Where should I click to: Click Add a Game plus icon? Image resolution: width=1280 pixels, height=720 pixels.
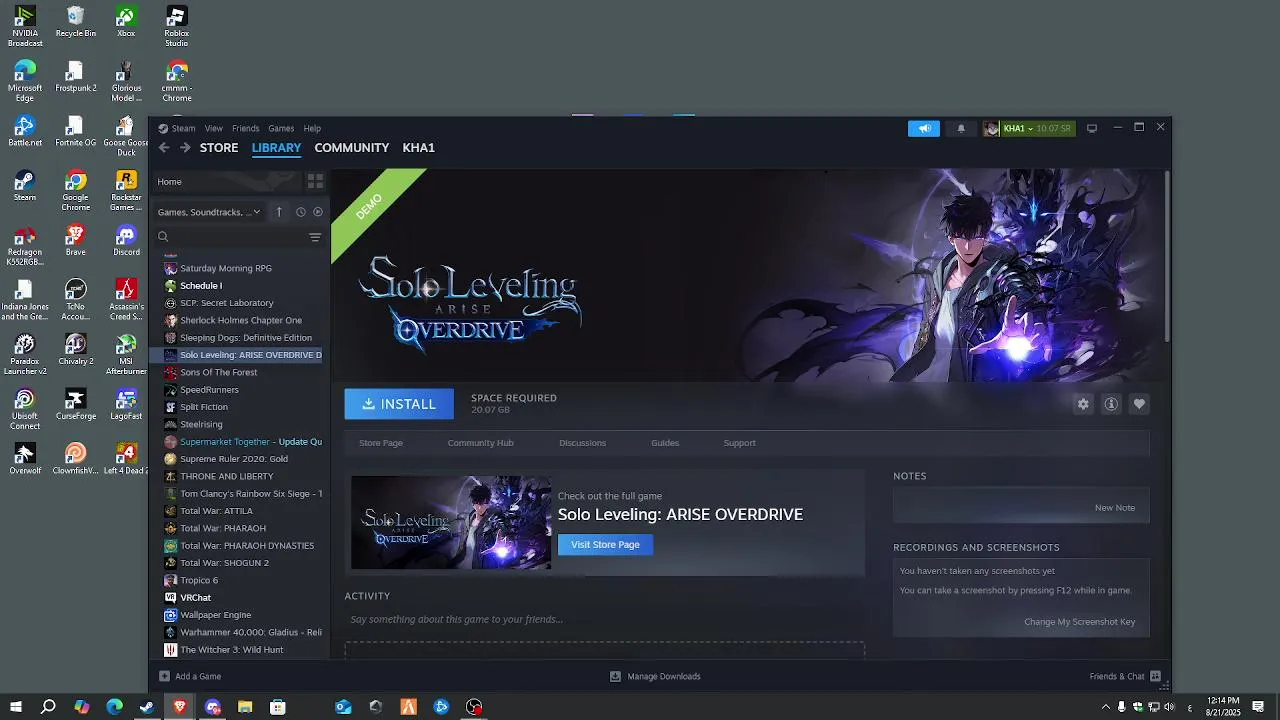[164, 676]
